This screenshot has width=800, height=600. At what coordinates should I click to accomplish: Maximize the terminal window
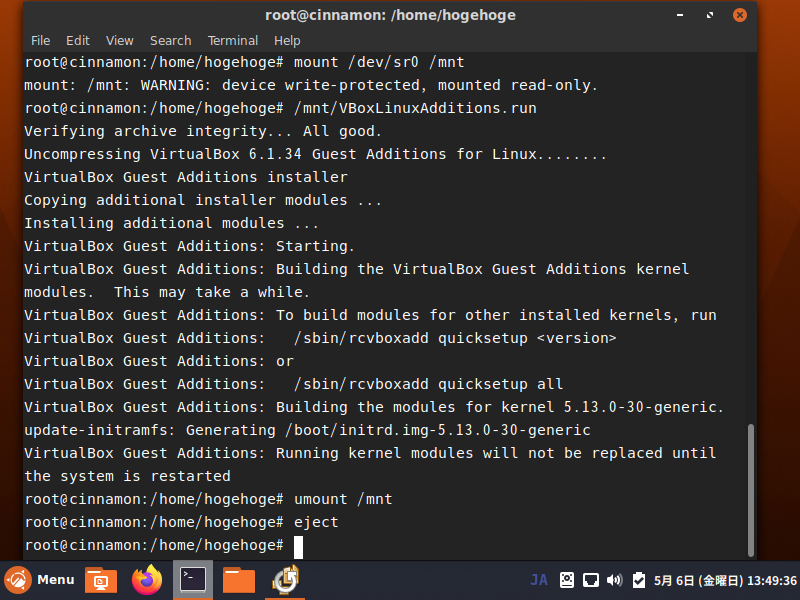[710, 15]
